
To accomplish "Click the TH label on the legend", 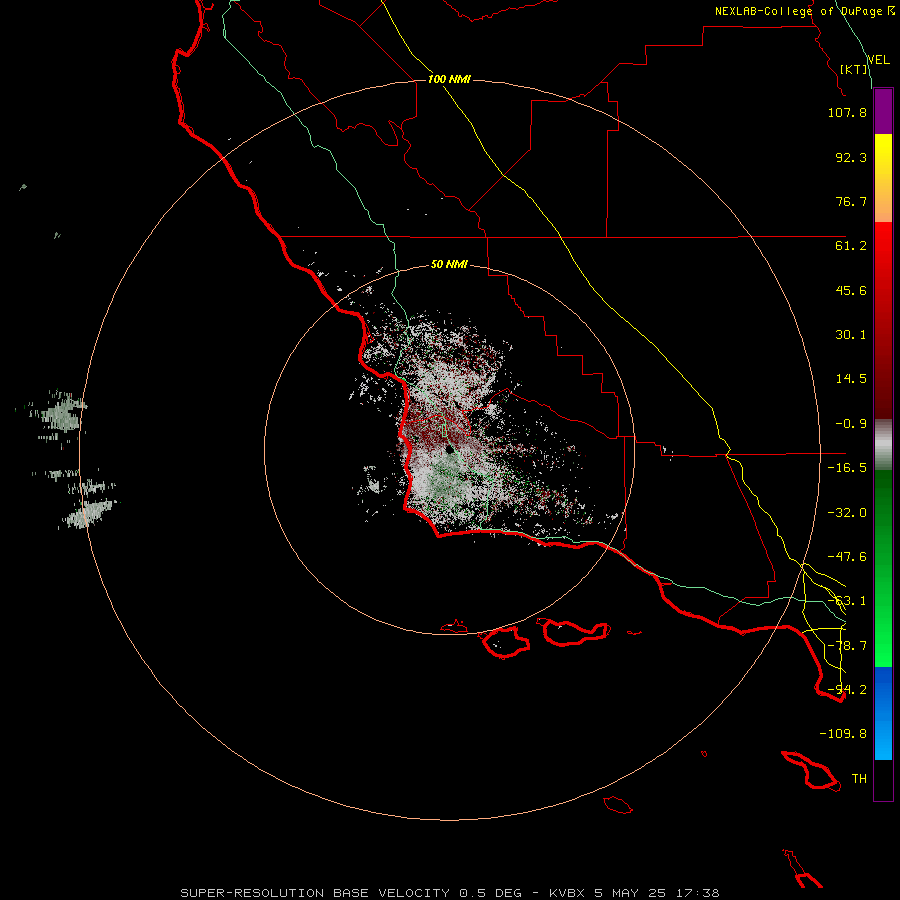I will point(859,779).
